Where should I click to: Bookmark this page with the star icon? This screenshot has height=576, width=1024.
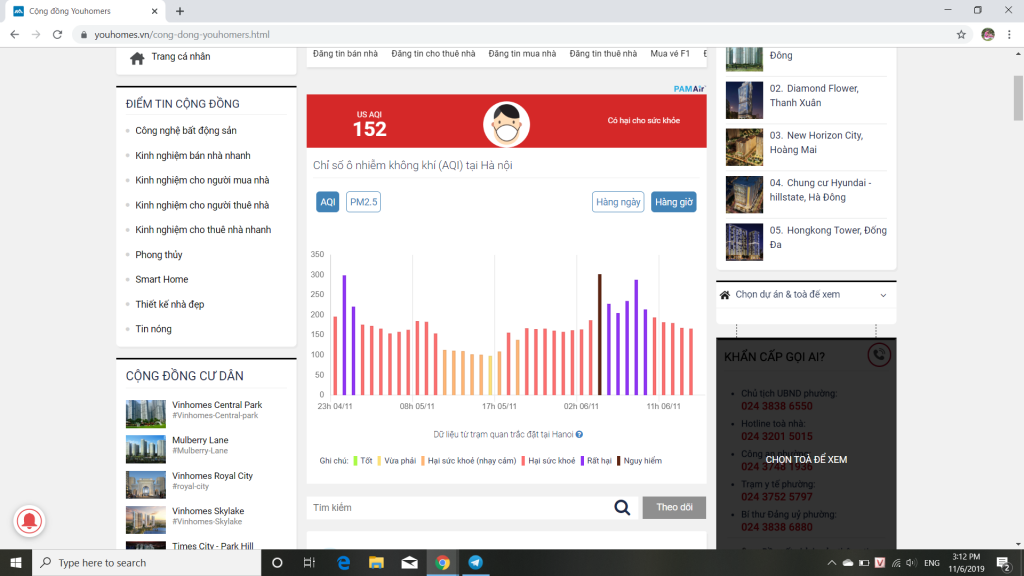(x=961, y=35)
